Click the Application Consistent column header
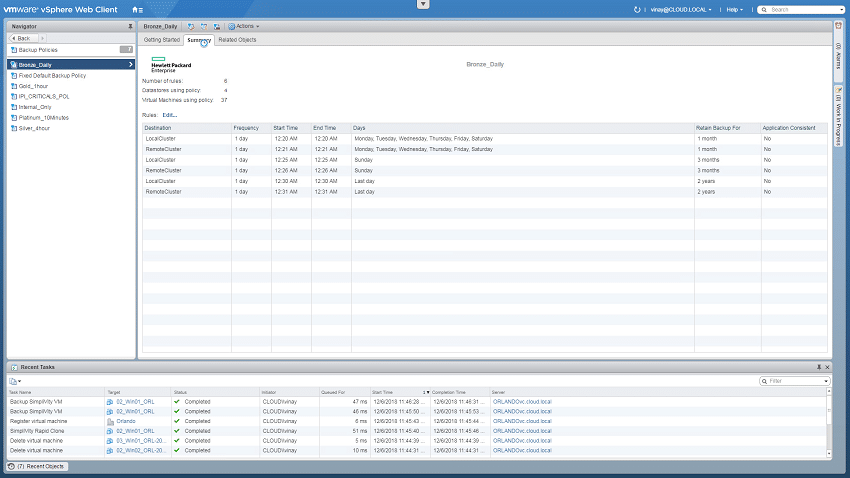The height and width of the screenshot is (478, 850). tap(794, 128)
